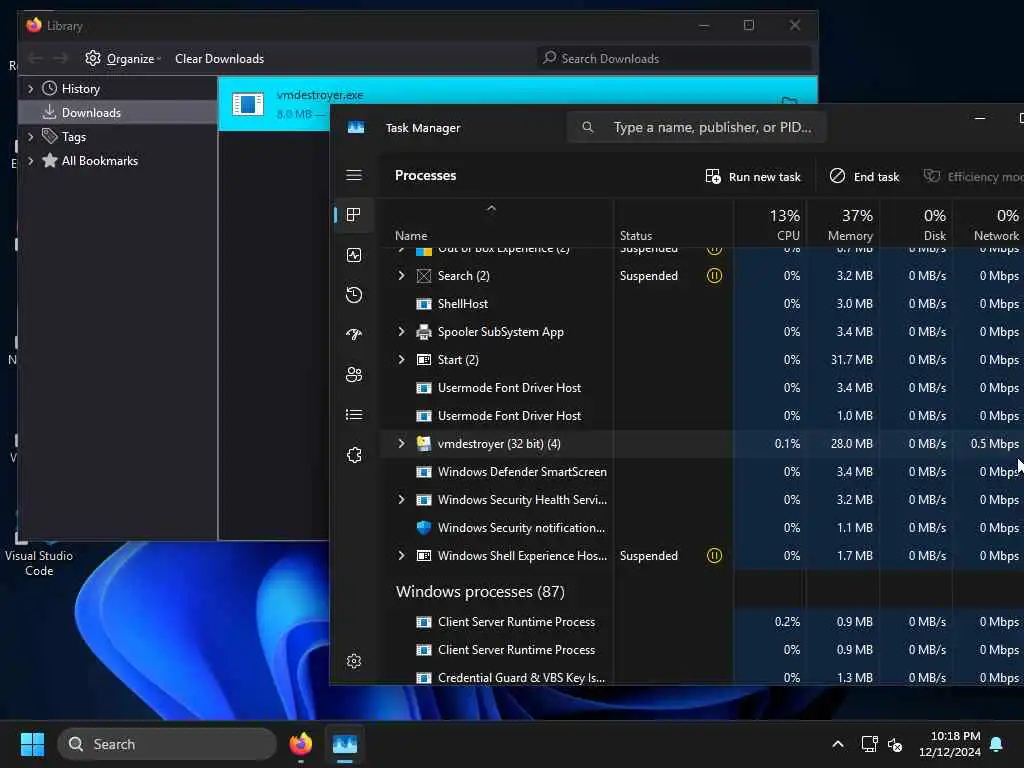
Task: Select Processes page icon in Task Manager sidebar
Action: click(x=354, y=215)
